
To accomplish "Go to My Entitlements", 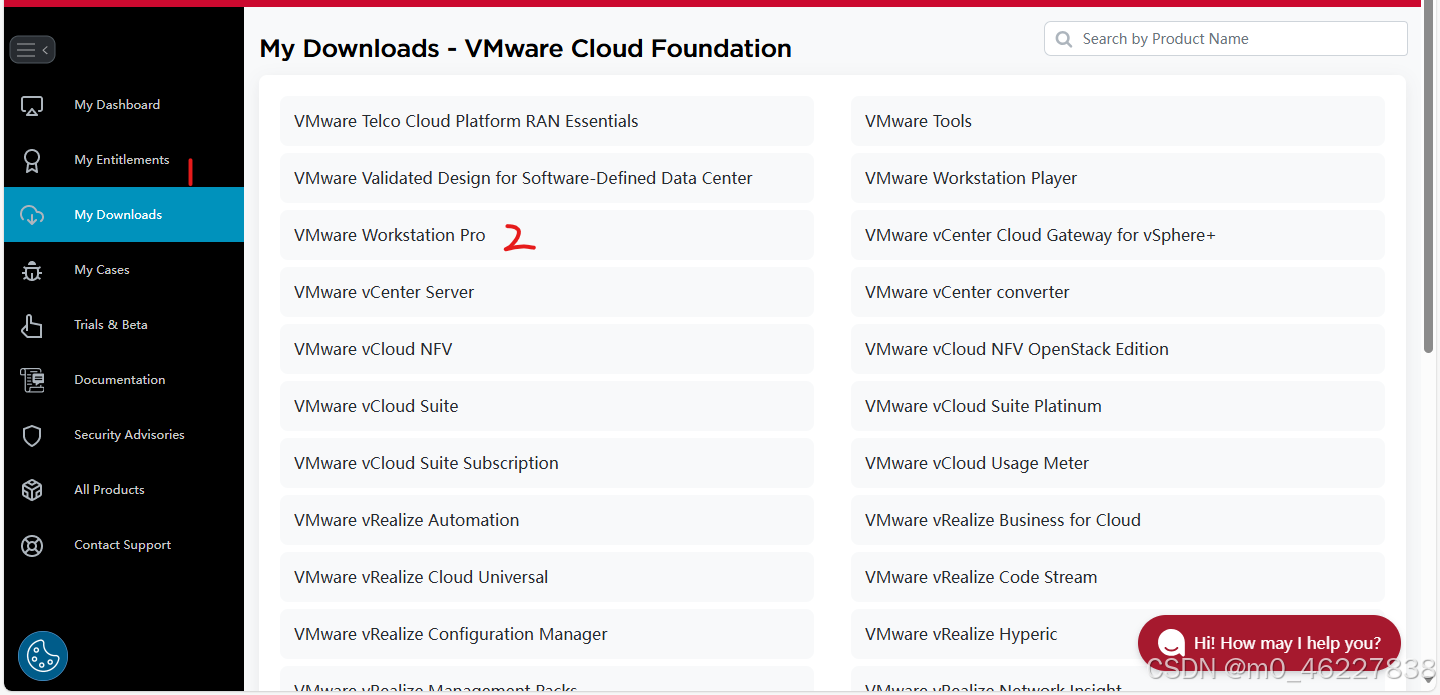I will pyautogui.click(x=124, y=160).
